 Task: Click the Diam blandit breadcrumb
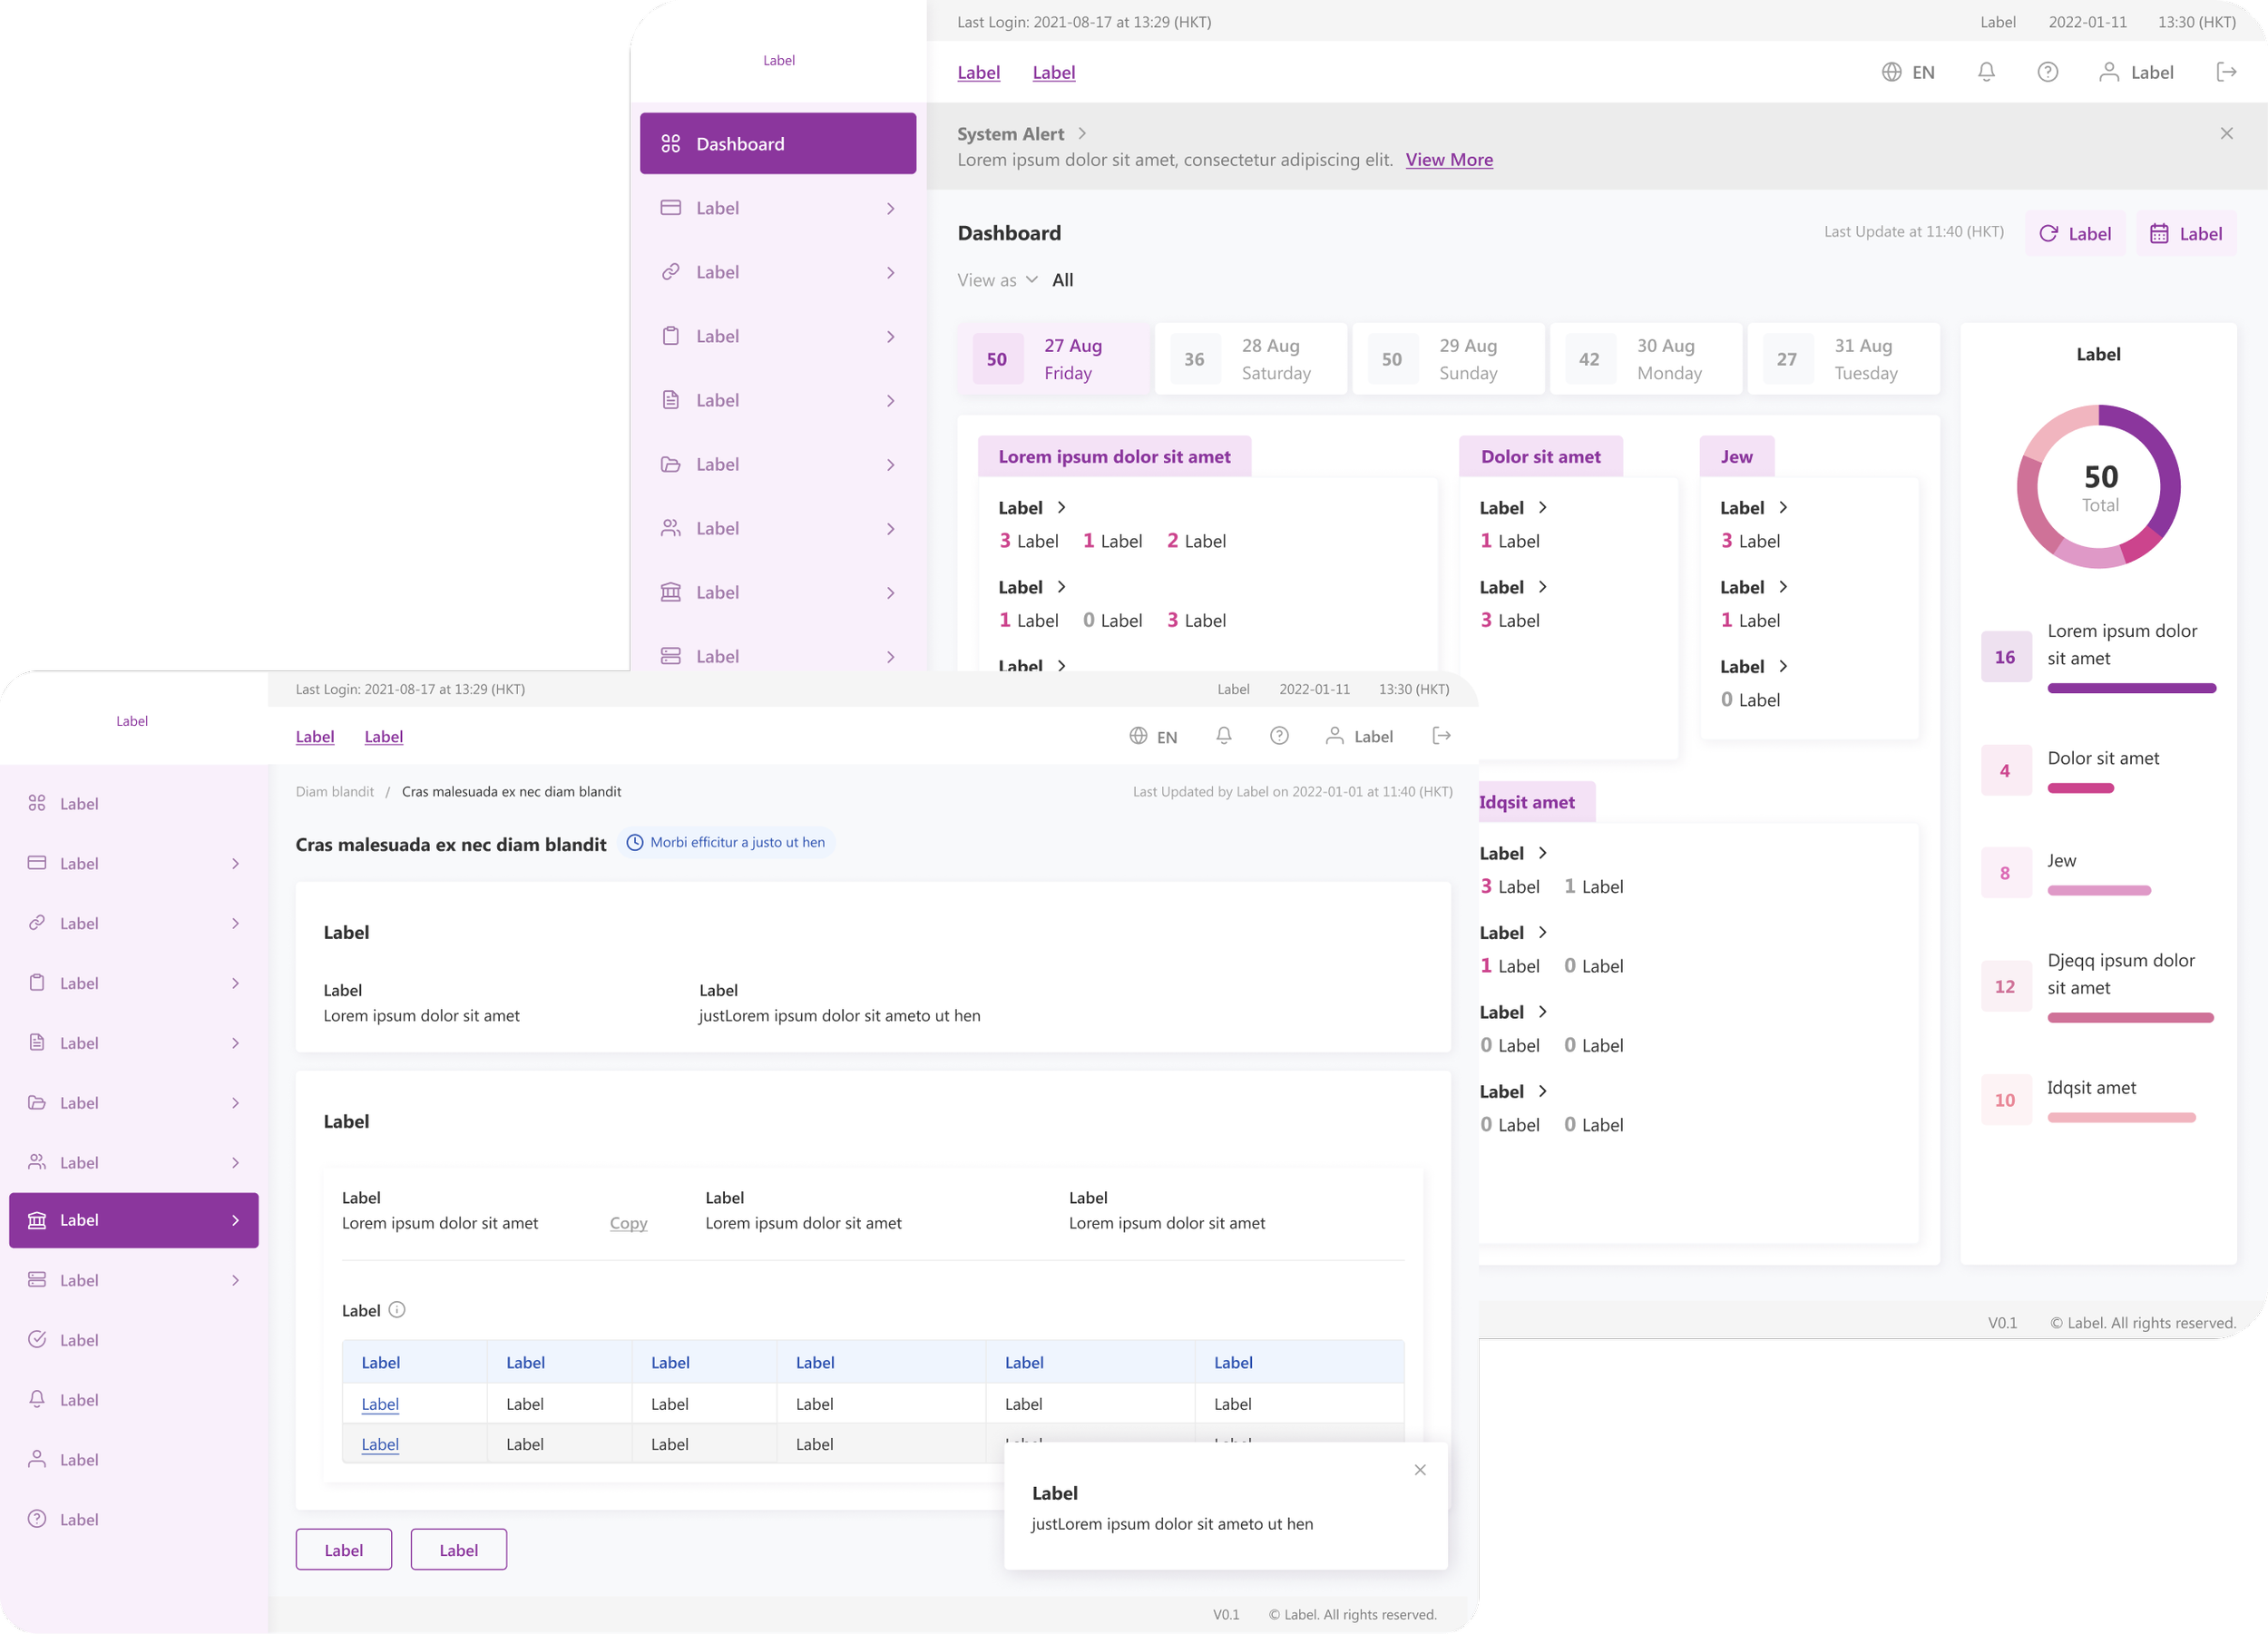tap(334, 791)
